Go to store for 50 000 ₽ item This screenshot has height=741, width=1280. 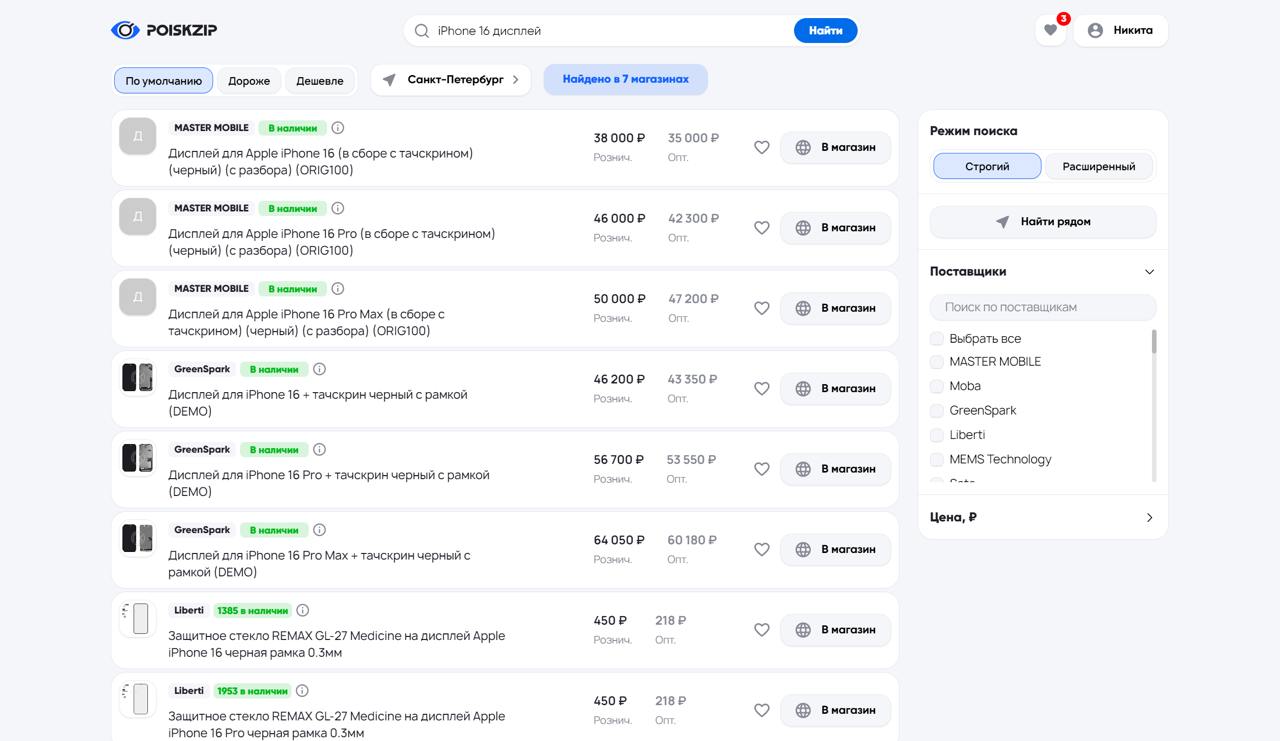click(x=835, y=308)
